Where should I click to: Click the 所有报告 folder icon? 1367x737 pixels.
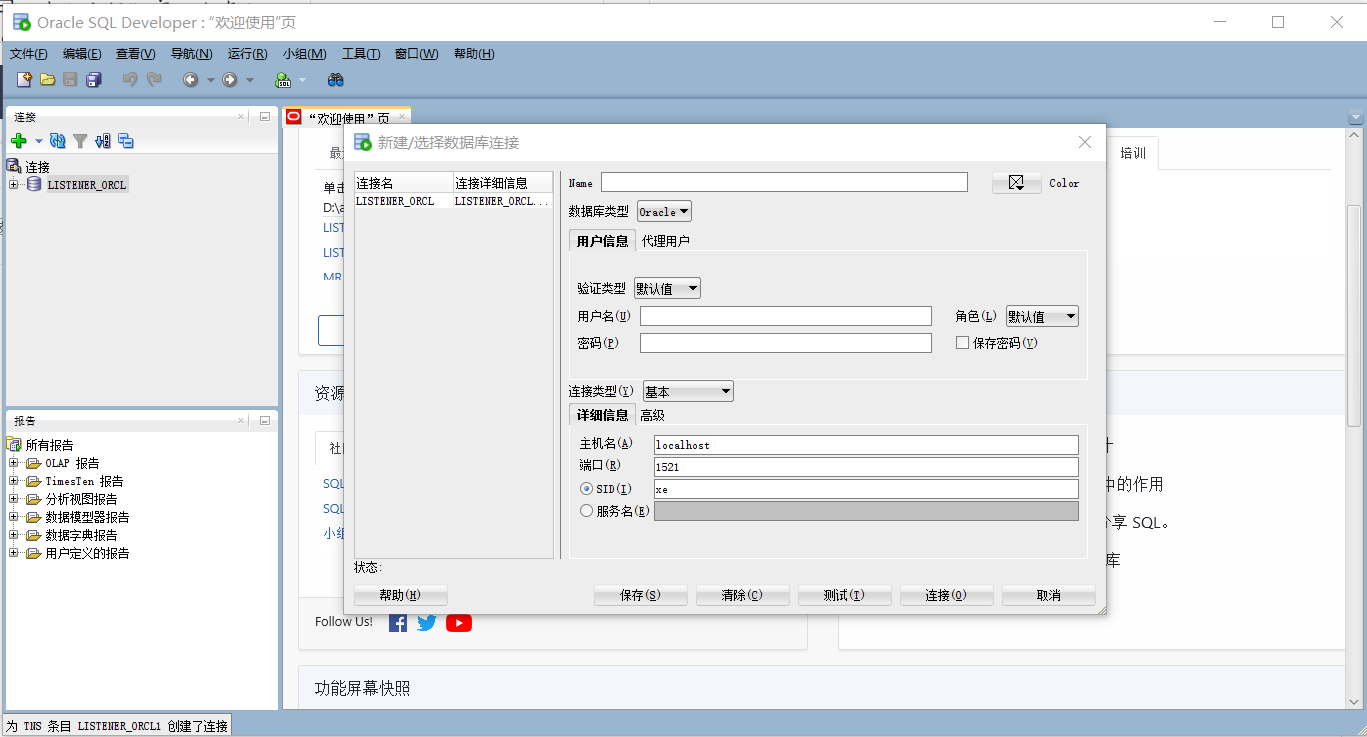pyautogui.click(x=14, y=444)
